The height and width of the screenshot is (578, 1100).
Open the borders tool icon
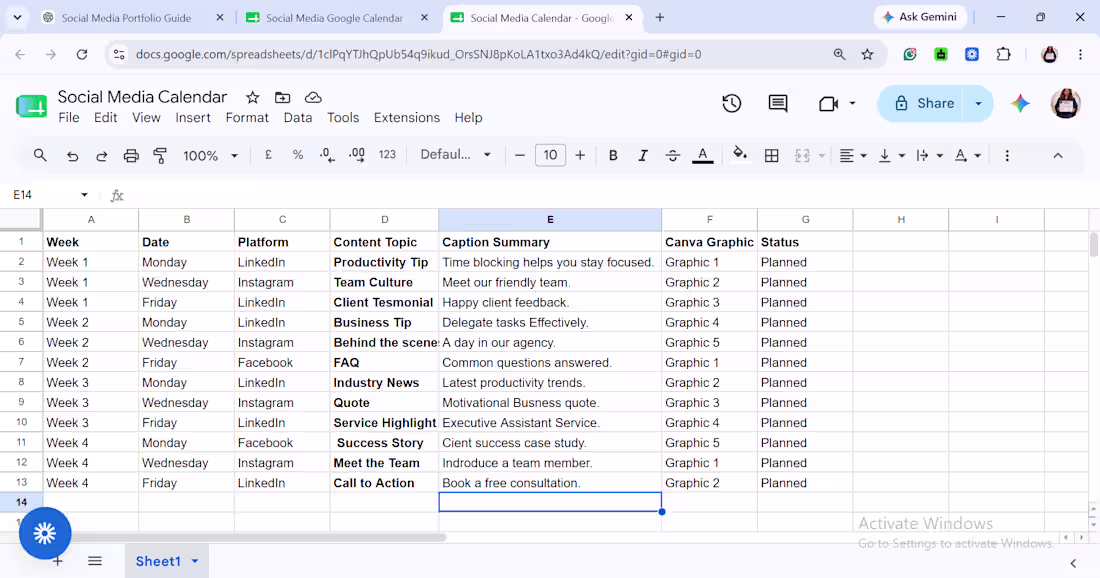click(x=771, y=156)
